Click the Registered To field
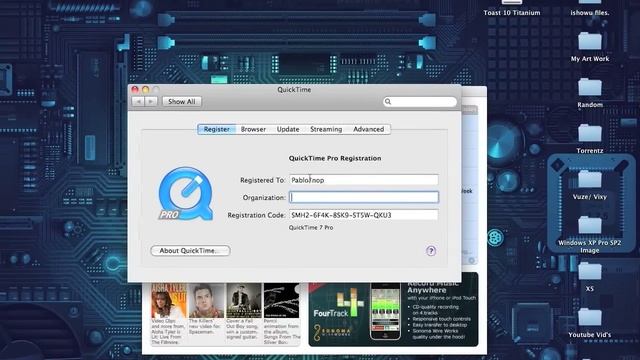Viewport: 640px width, 360px height. tap(364, 180)
